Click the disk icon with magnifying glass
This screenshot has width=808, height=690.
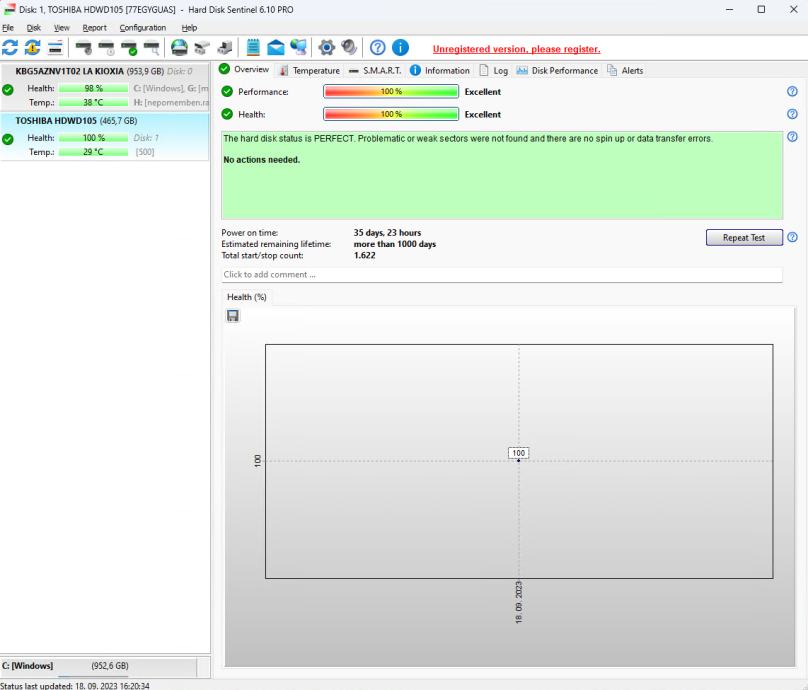tap(152, 48)
